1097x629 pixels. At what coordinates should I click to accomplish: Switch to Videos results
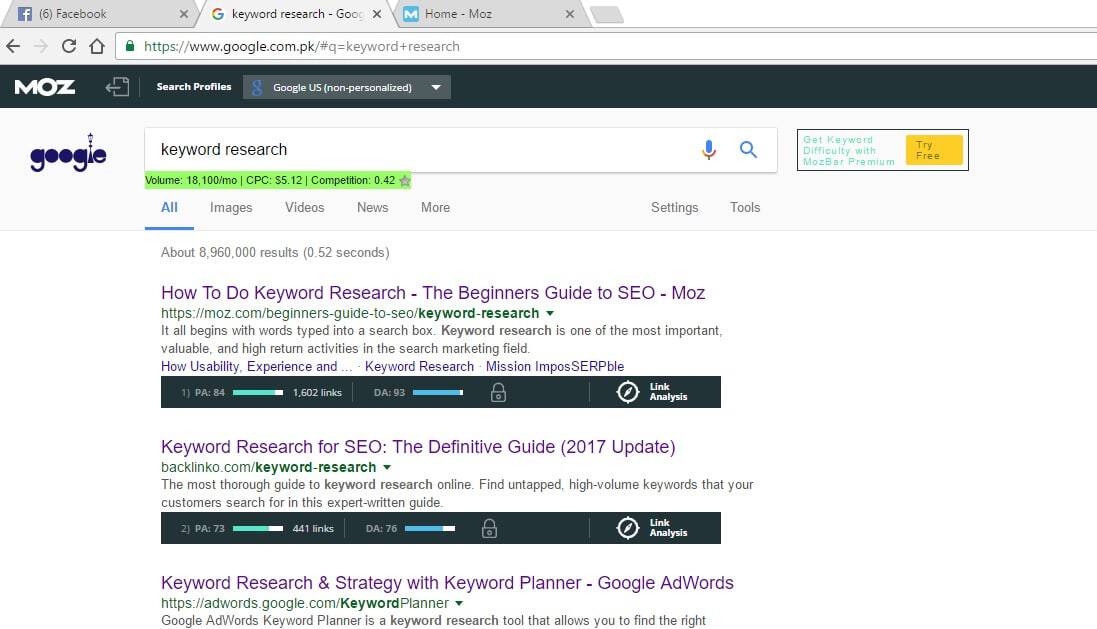tap(304, 208)
